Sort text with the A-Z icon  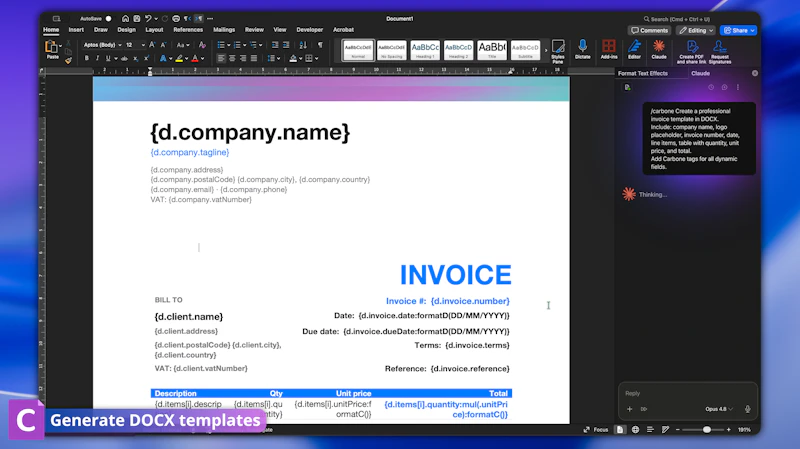(303, 45)
